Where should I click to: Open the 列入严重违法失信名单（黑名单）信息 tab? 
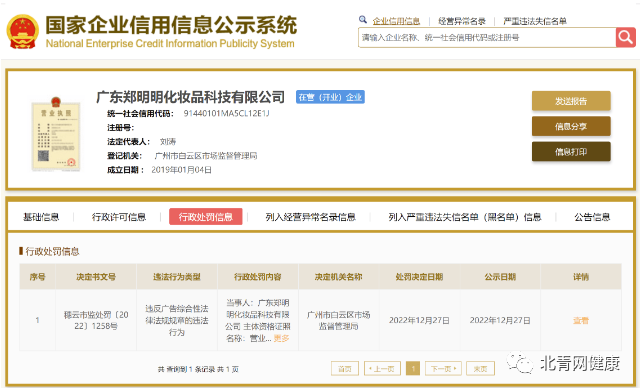point(465,217)
